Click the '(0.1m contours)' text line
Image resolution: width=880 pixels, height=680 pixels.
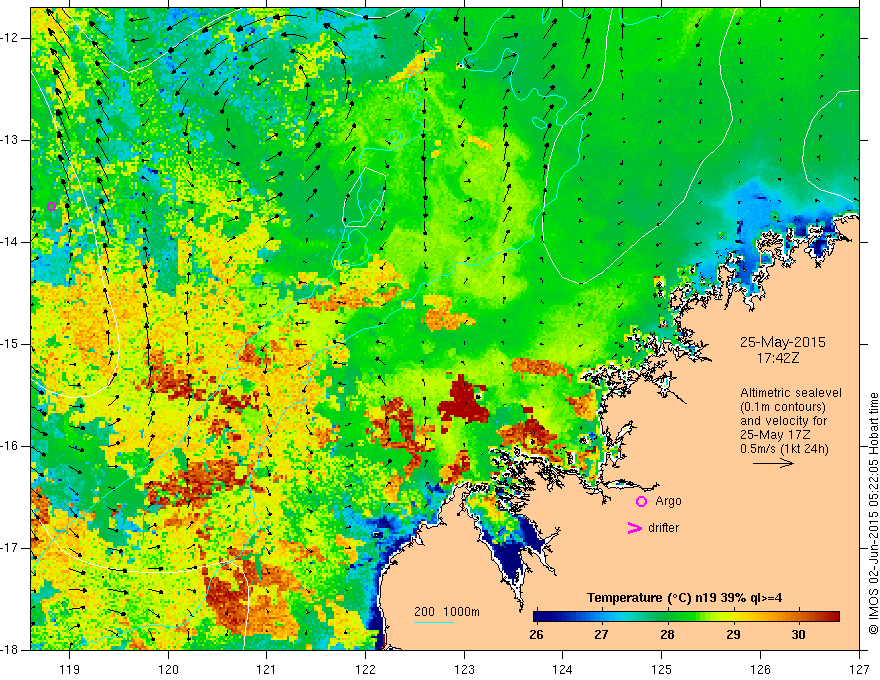click(x=783, y=407)
